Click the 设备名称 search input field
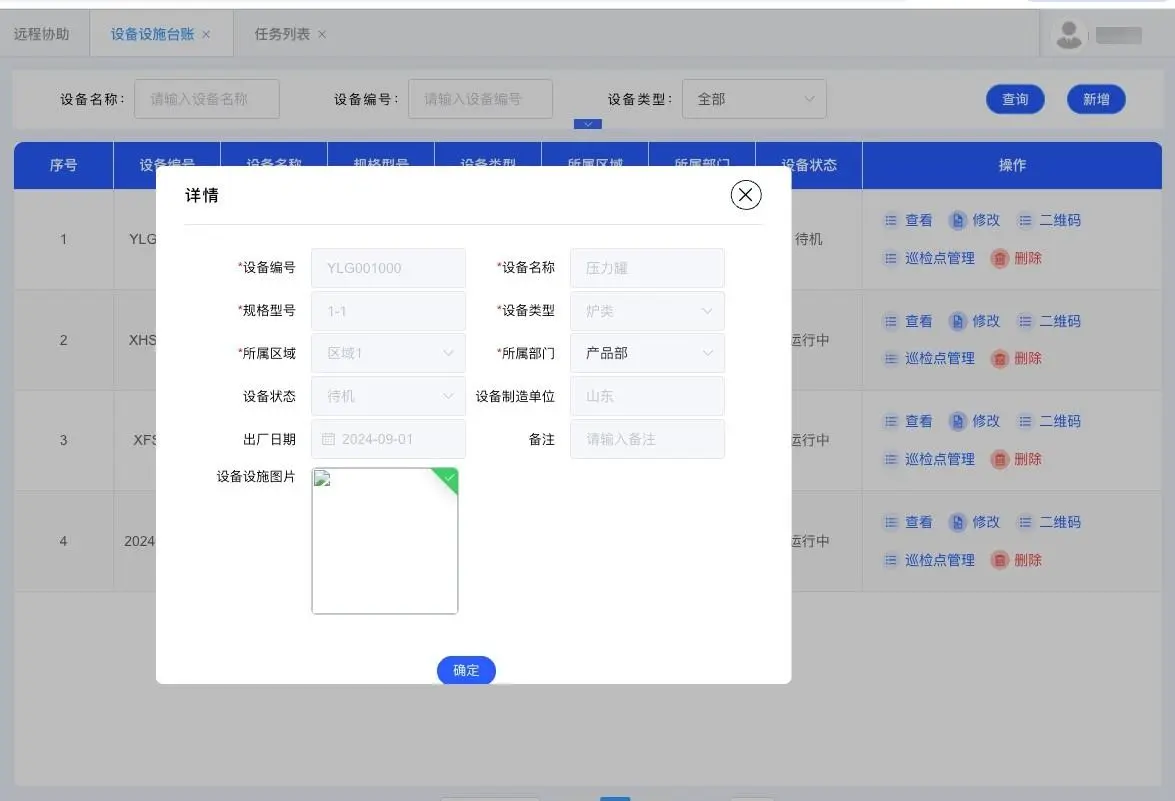The width and height of the screenshot is (1175, 801). point(207,99)
